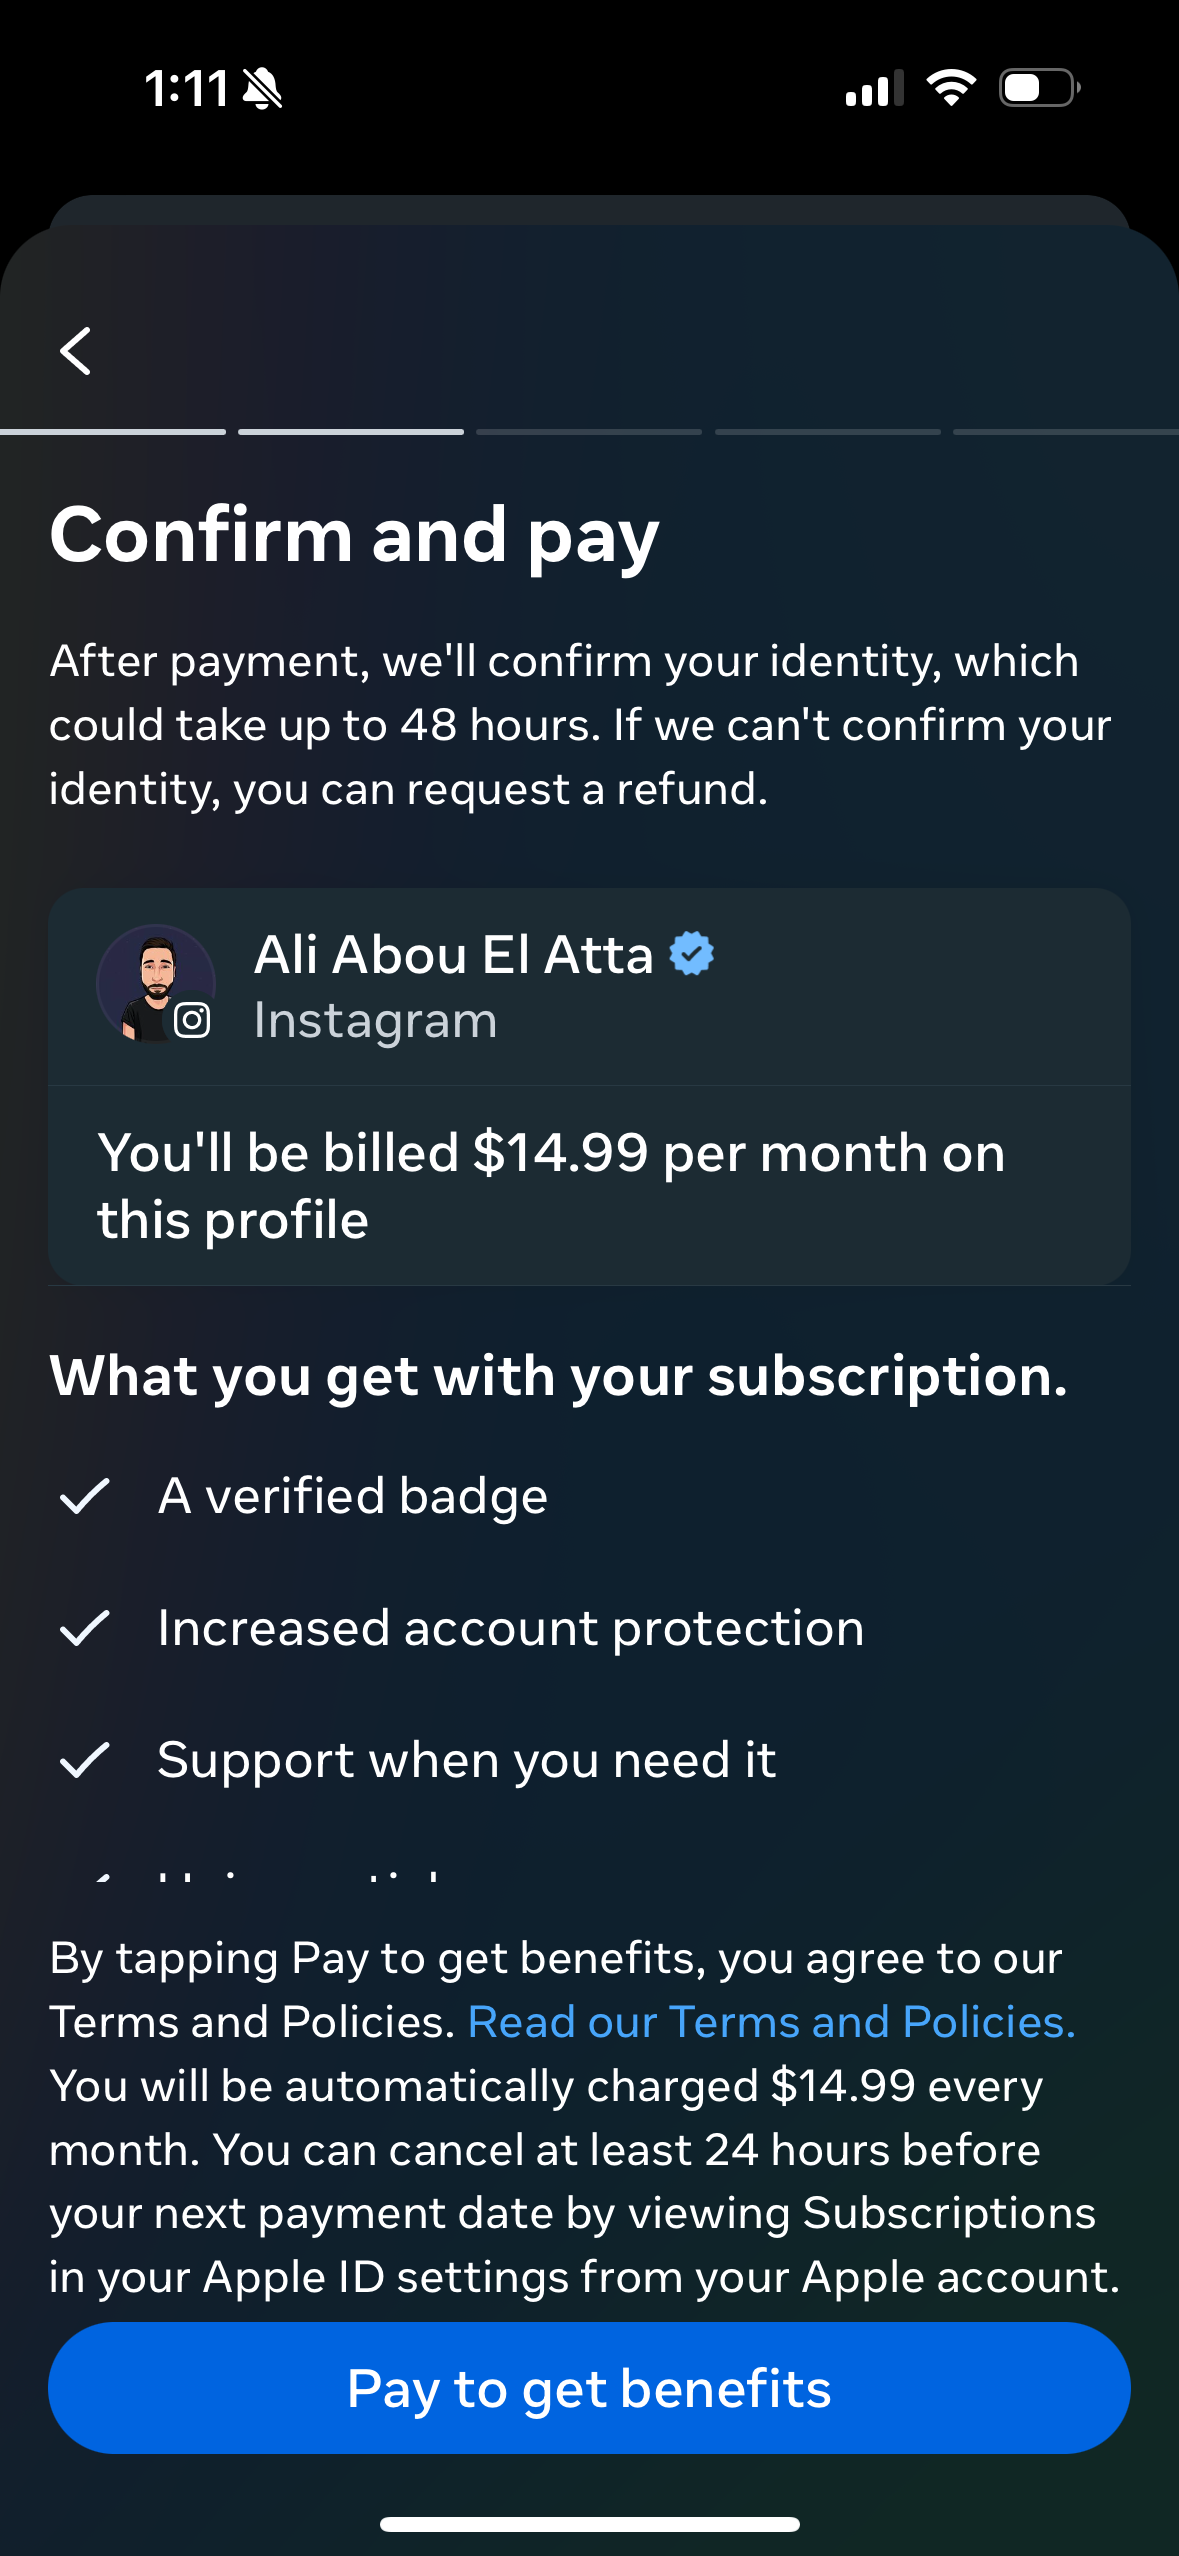This screenshot has width=1179, height=2556.
Task: Tap the second progress step segment
Action: click(351, 432)
